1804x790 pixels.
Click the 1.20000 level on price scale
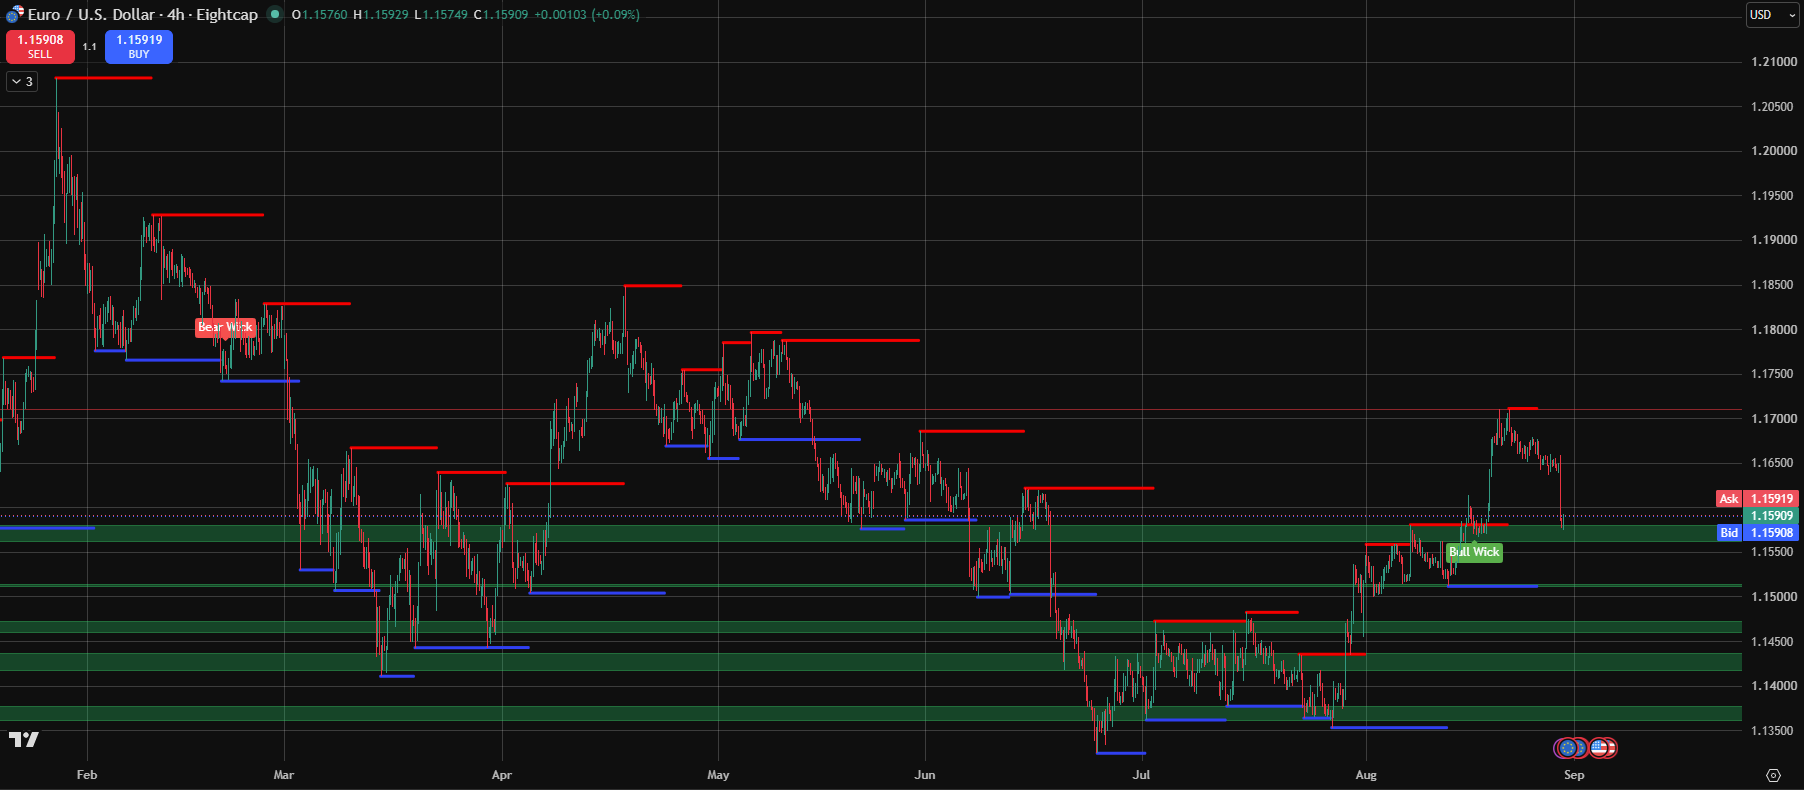click(1773, 151)
